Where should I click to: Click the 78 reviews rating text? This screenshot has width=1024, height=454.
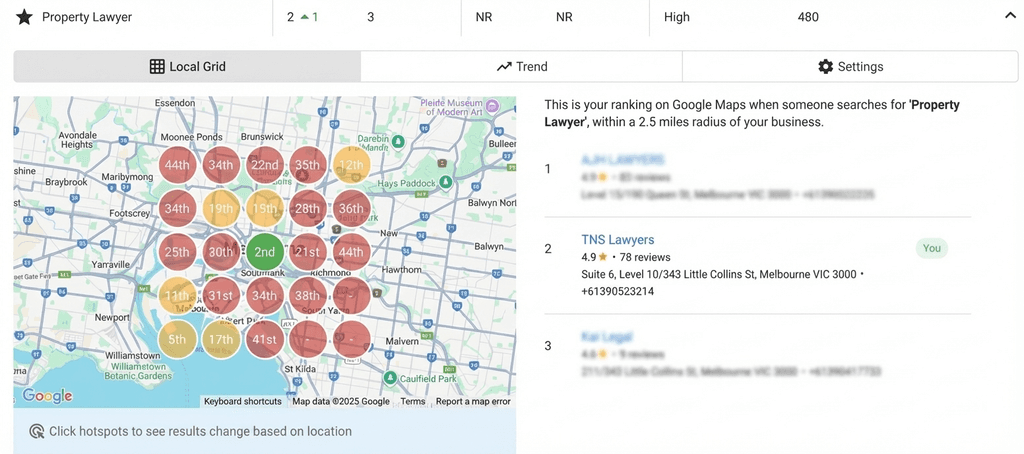(x=645, y=257)
